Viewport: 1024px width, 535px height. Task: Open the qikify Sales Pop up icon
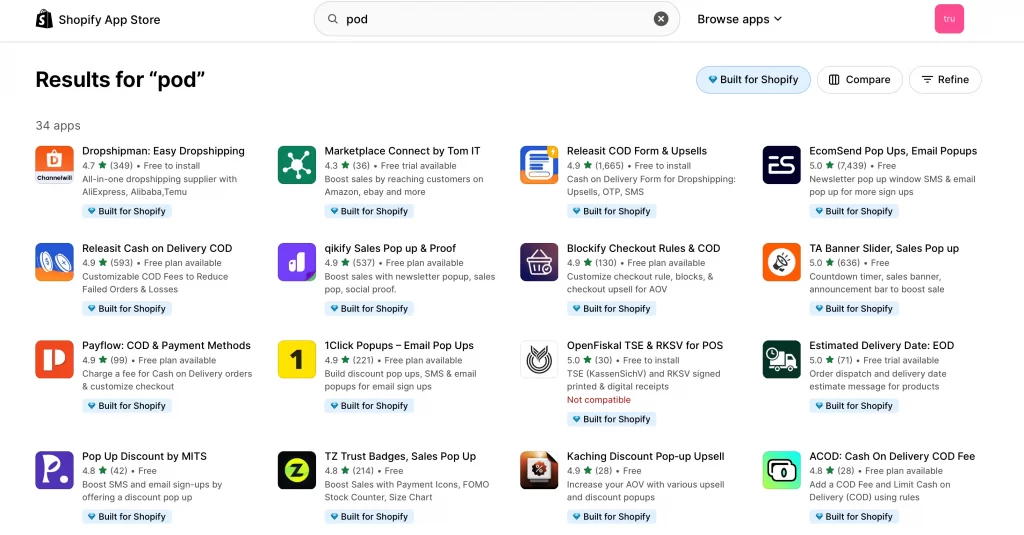[296, 262]
